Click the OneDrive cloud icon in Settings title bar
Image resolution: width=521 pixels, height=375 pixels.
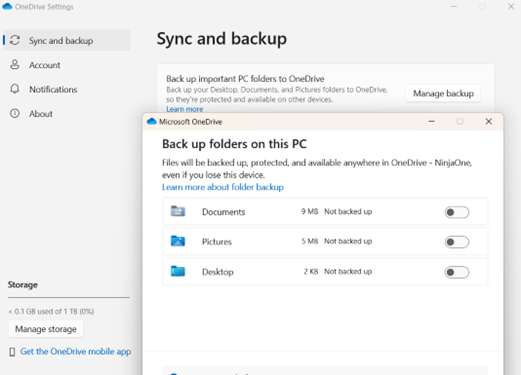(7, 6)
